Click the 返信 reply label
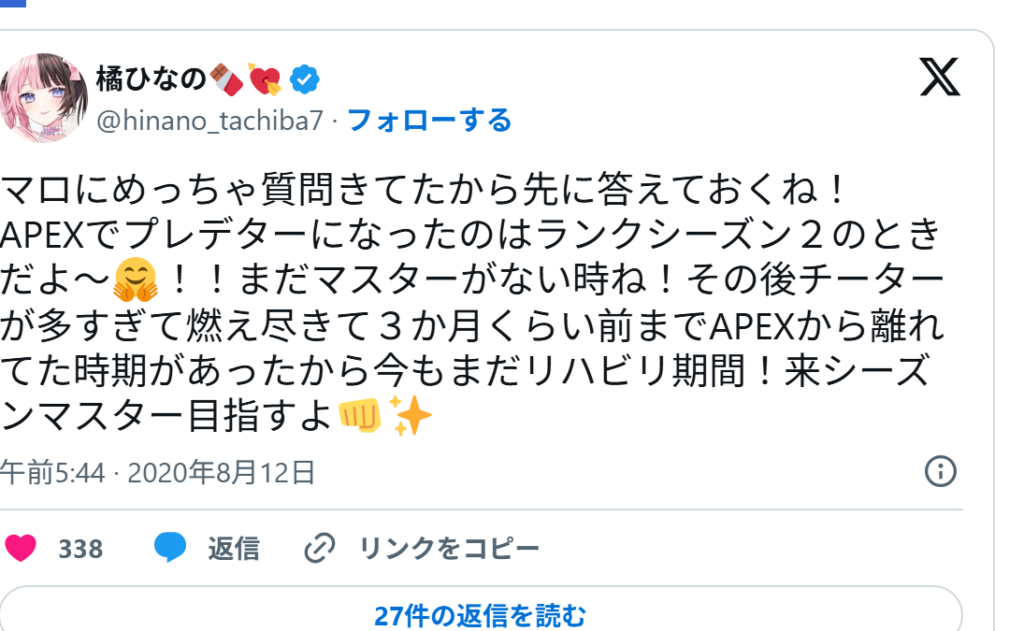Image resolution: width=1024 pixels, height=631 pixels. [x=233, y=549]
